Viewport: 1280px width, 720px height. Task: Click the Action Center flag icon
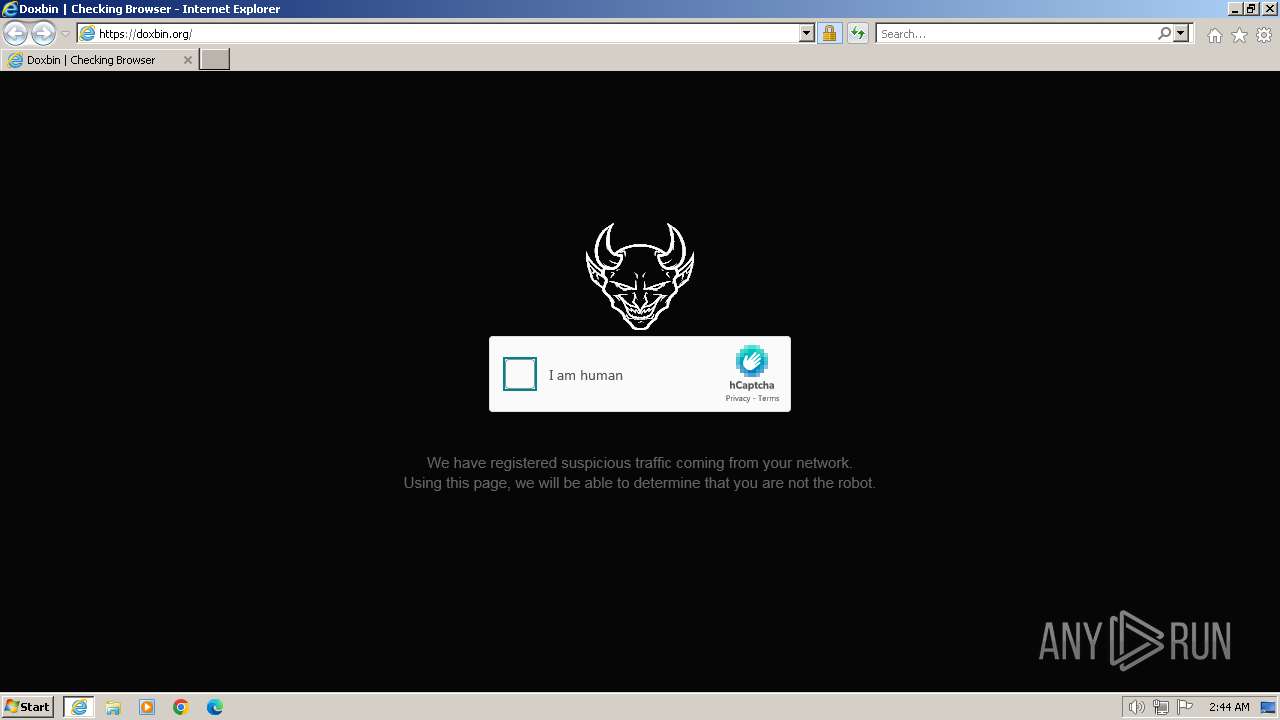point(1185,707)
